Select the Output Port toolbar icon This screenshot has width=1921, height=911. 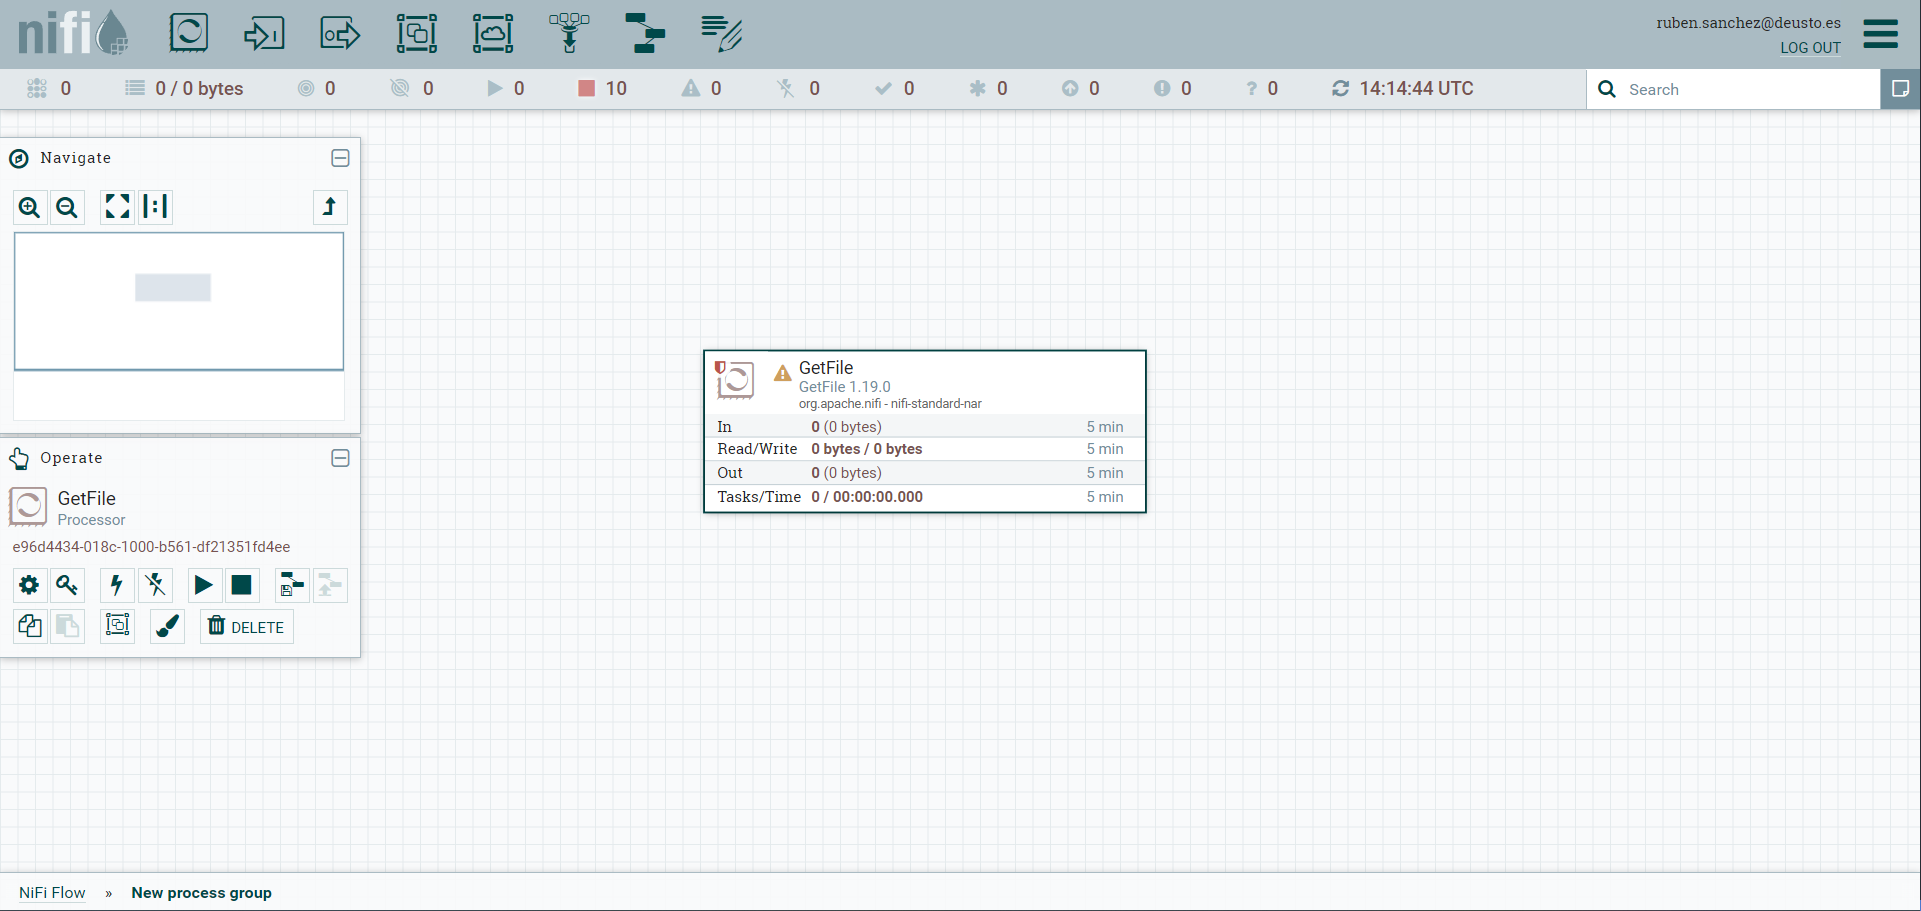[x=340, y=33]
